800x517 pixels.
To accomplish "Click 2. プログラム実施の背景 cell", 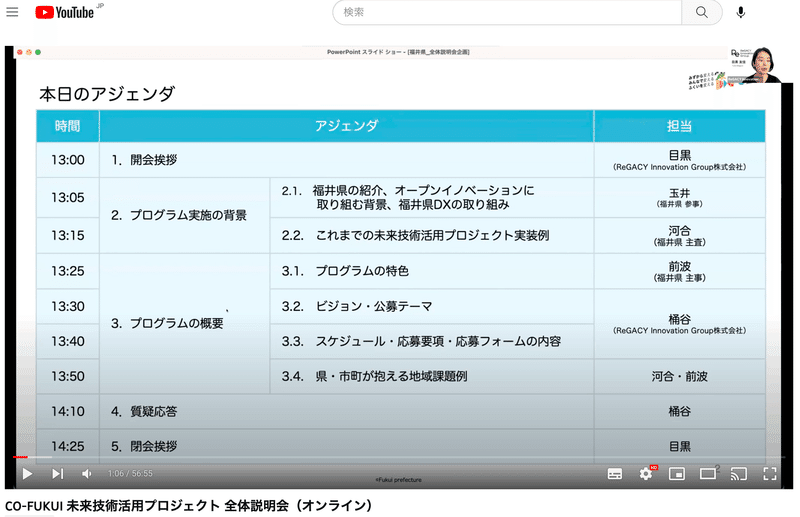I will pos(185,215).
